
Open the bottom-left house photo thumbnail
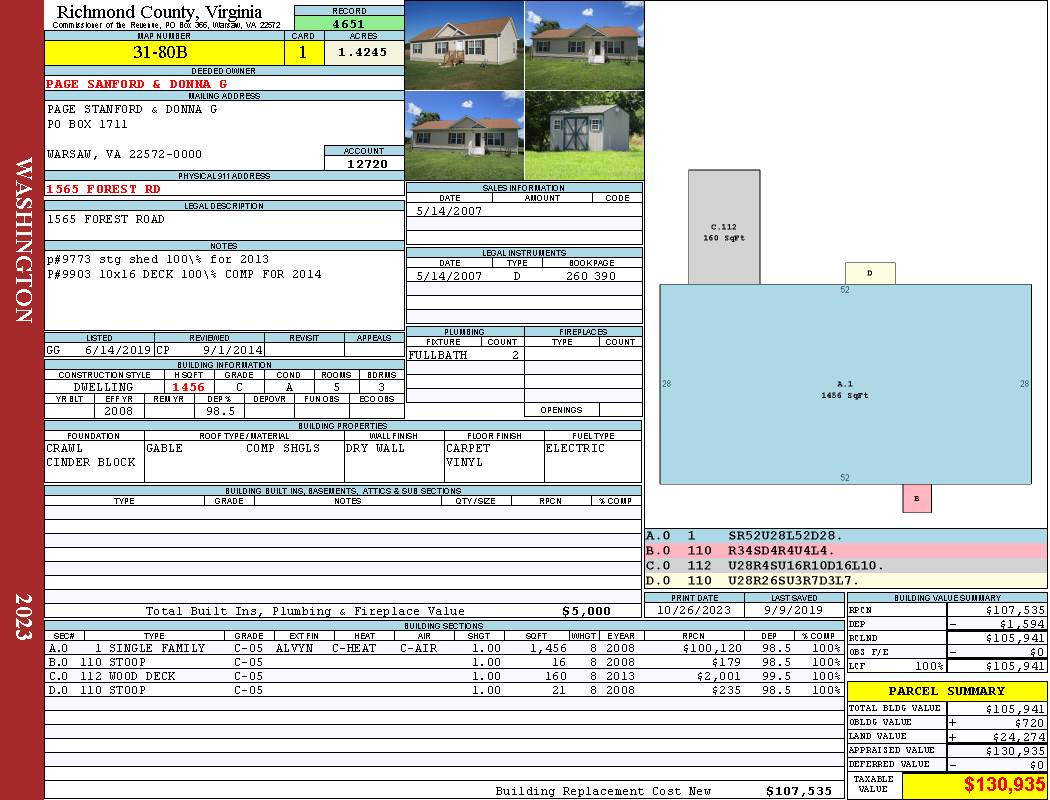(x=465, y=136)
